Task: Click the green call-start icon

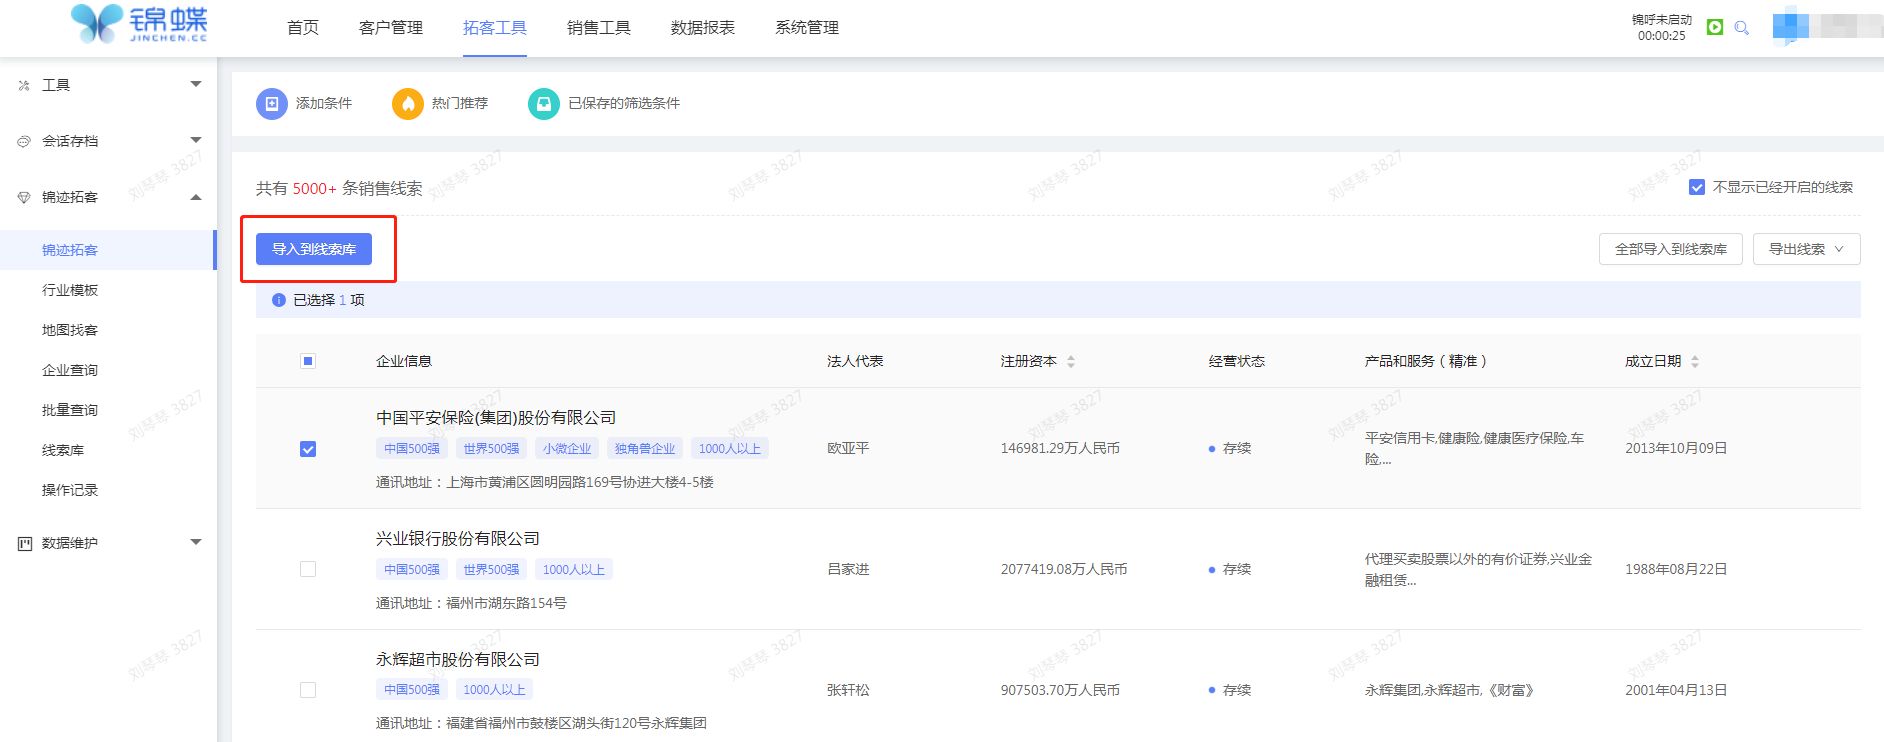Action: pyautogui.click(x=1715, y=27)
